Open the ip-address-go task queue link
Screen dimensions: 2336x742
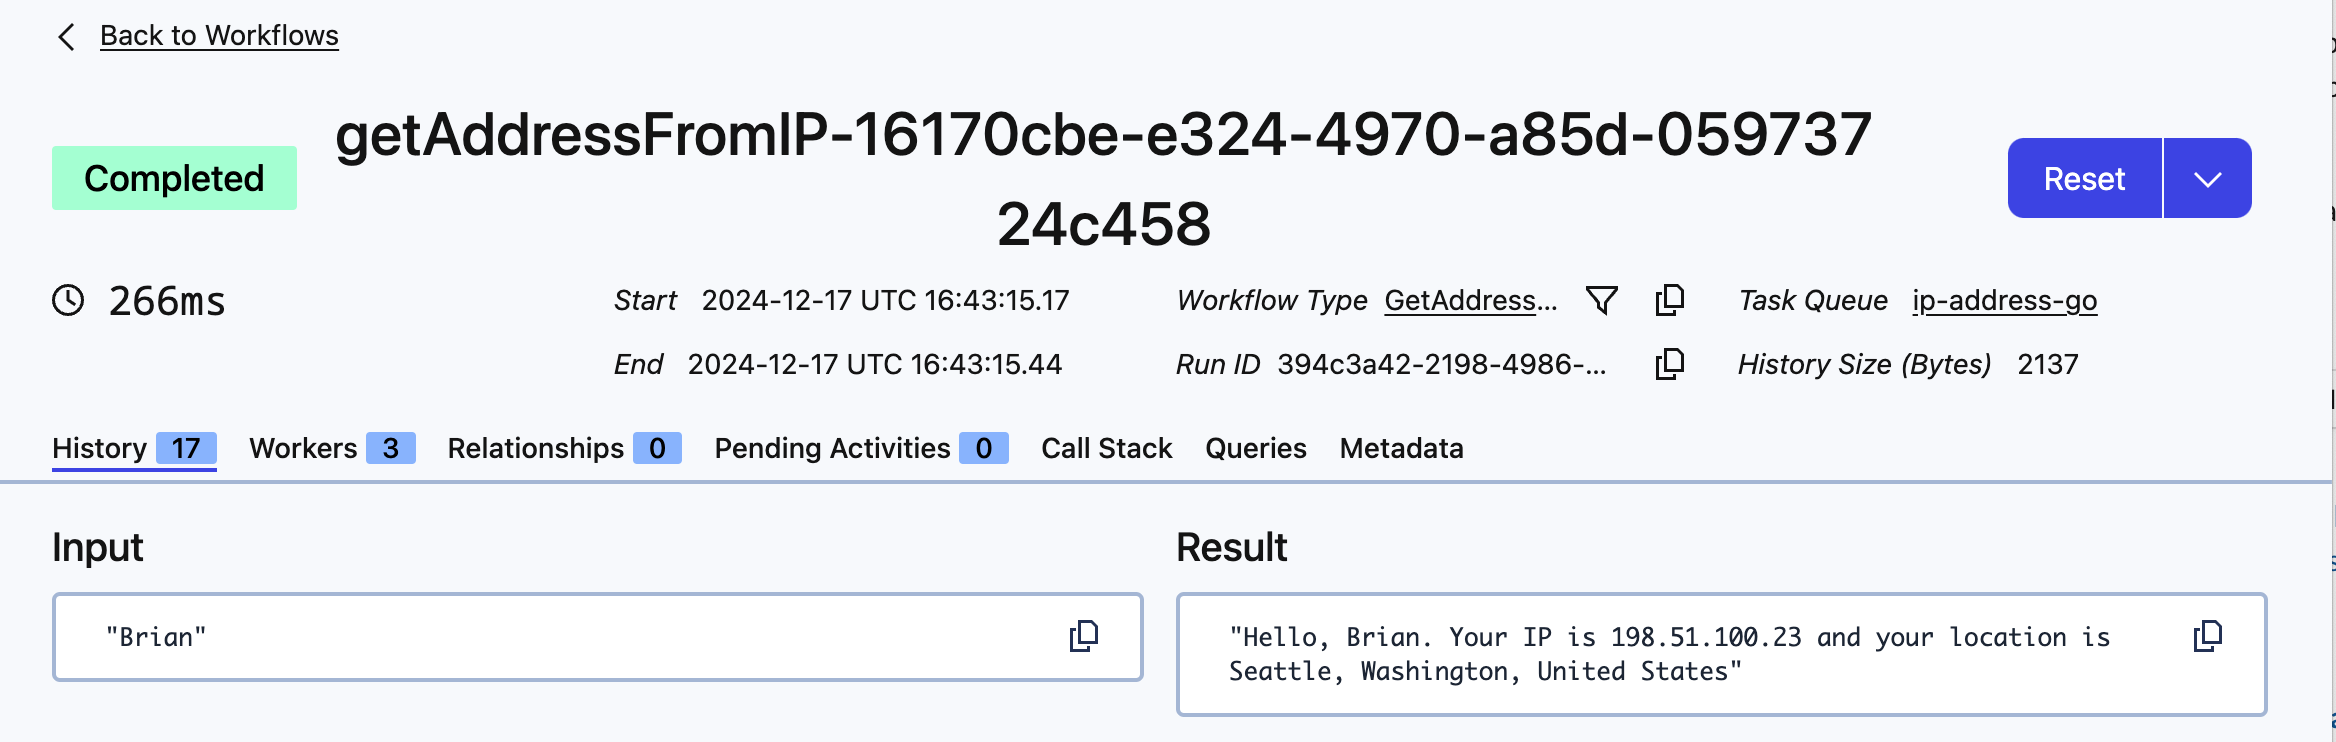tap(2003, 300)
